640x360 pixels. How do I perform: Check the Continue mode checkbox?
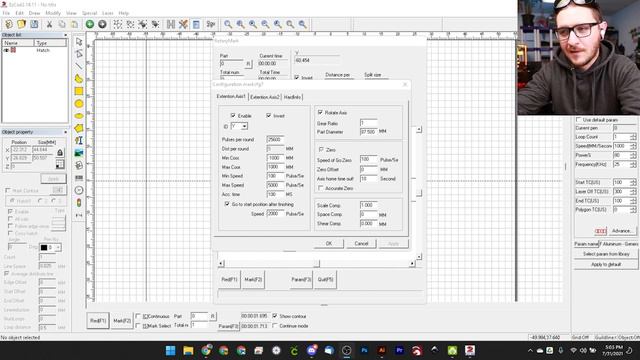(275, 326)
